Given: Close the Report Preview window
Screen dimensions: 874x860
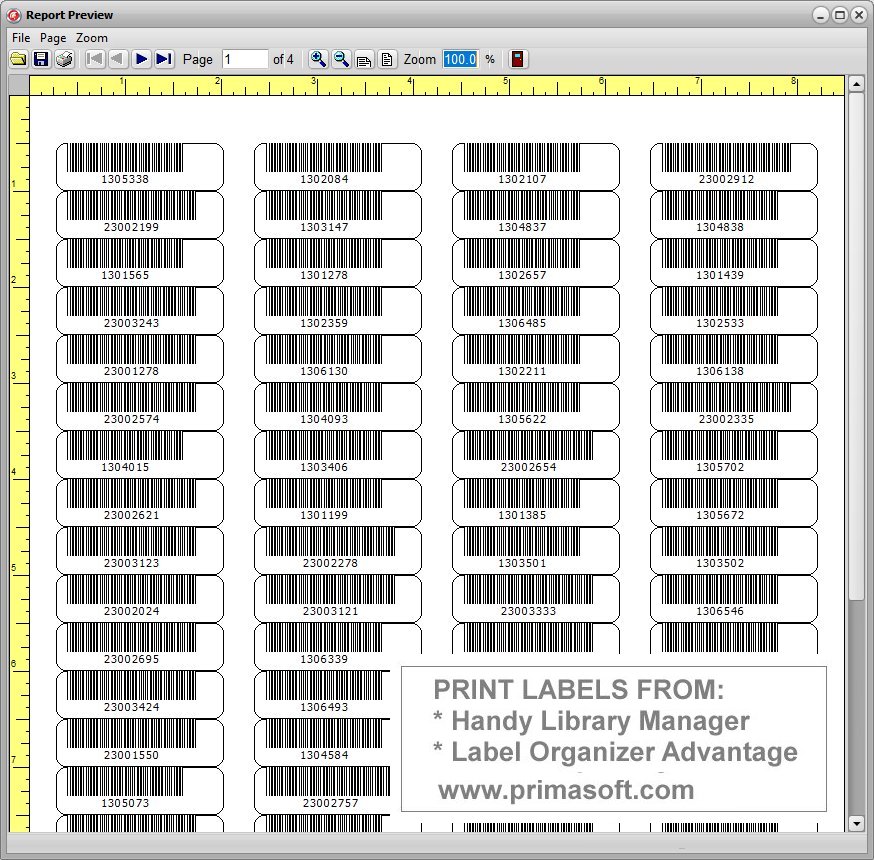Looking at the screenshot, I should click(858, 15).
